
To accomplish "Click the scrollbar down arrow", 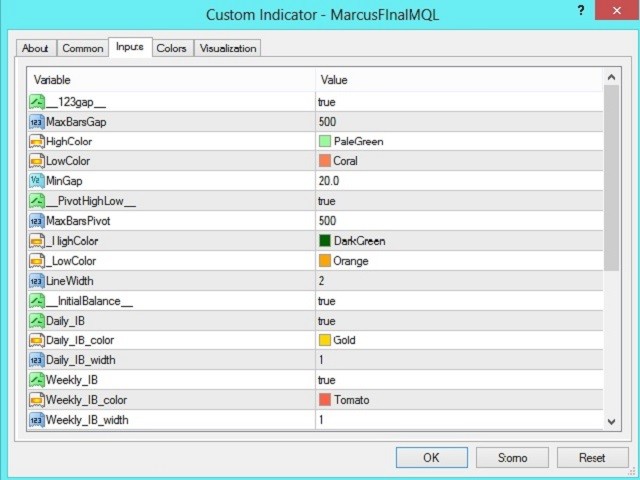I will click(611, 421).
